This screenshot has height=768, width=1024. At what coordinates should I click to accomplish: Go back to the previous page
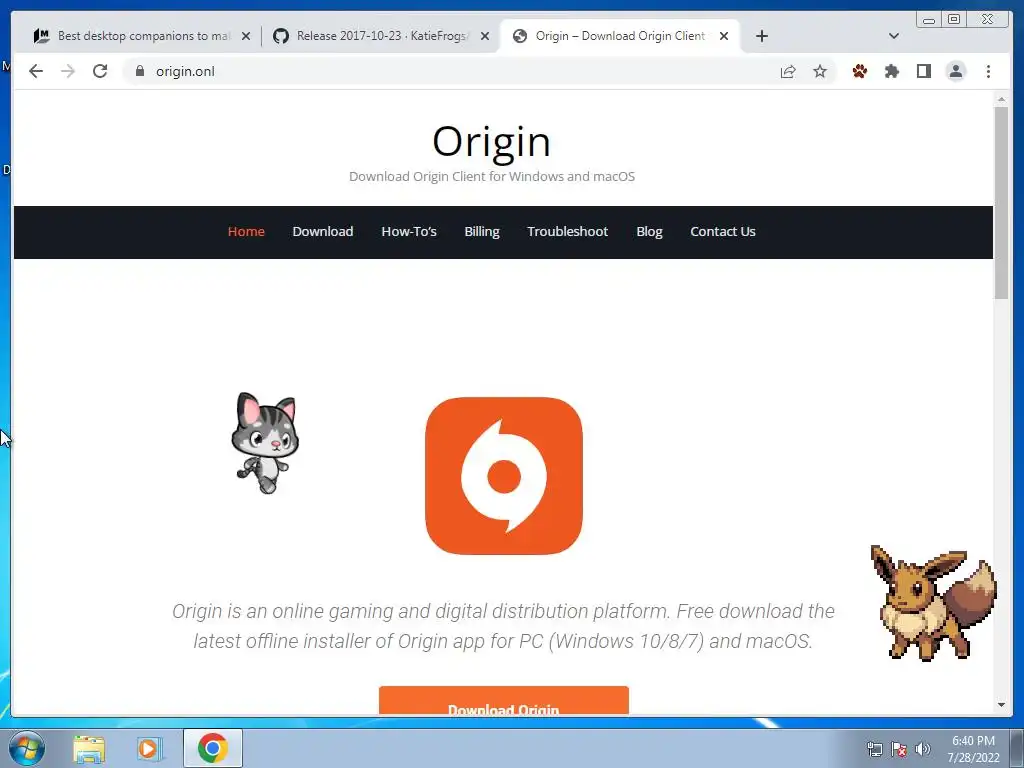36,71
